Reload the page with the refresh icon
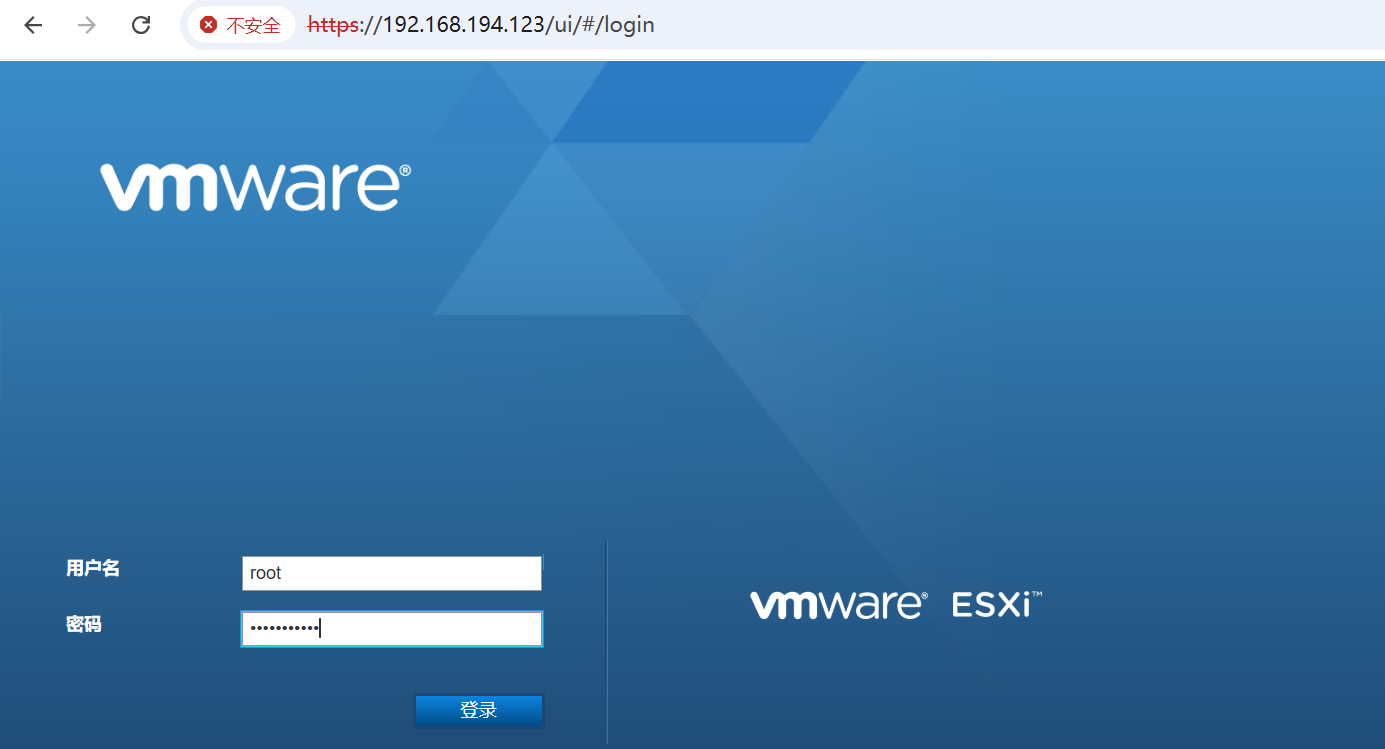 (141, 25)
